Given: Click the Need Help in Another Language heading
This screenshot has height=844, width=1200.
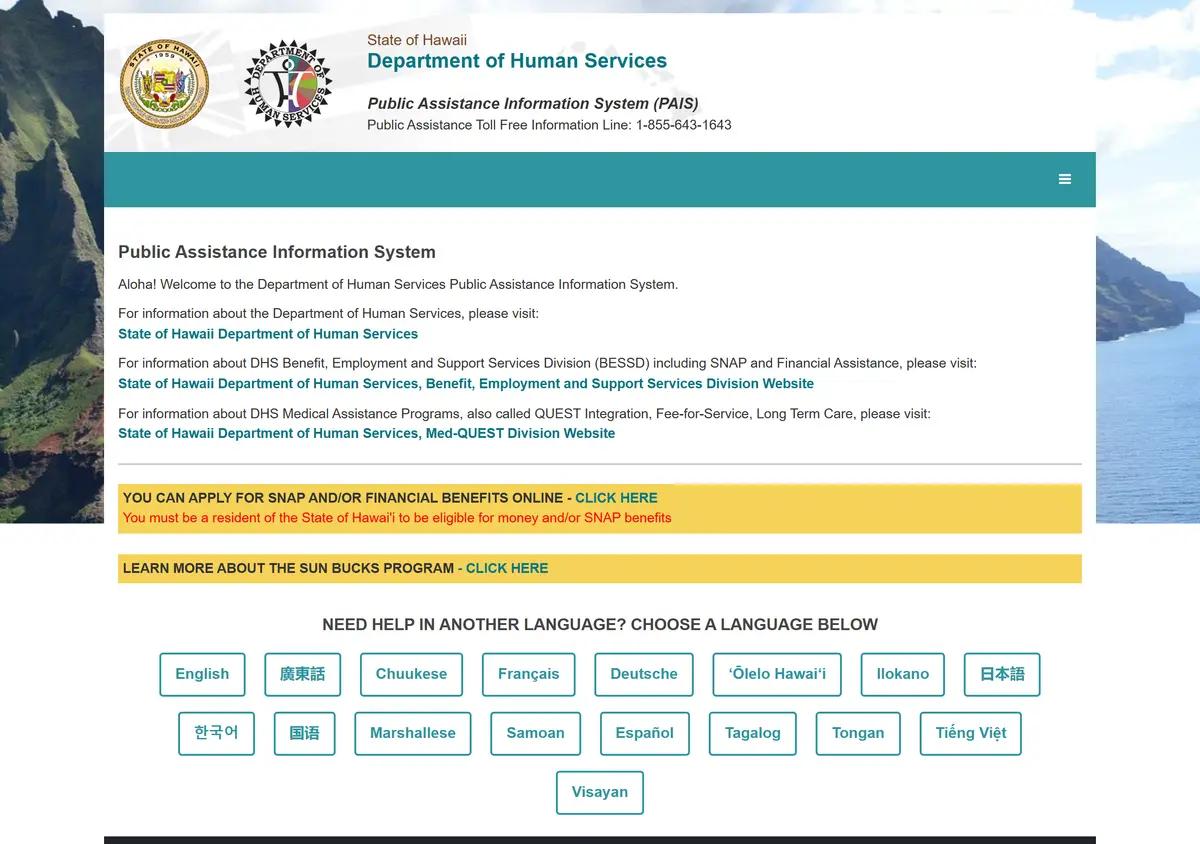Looking at the screenshot, I should tap(600, 625).
